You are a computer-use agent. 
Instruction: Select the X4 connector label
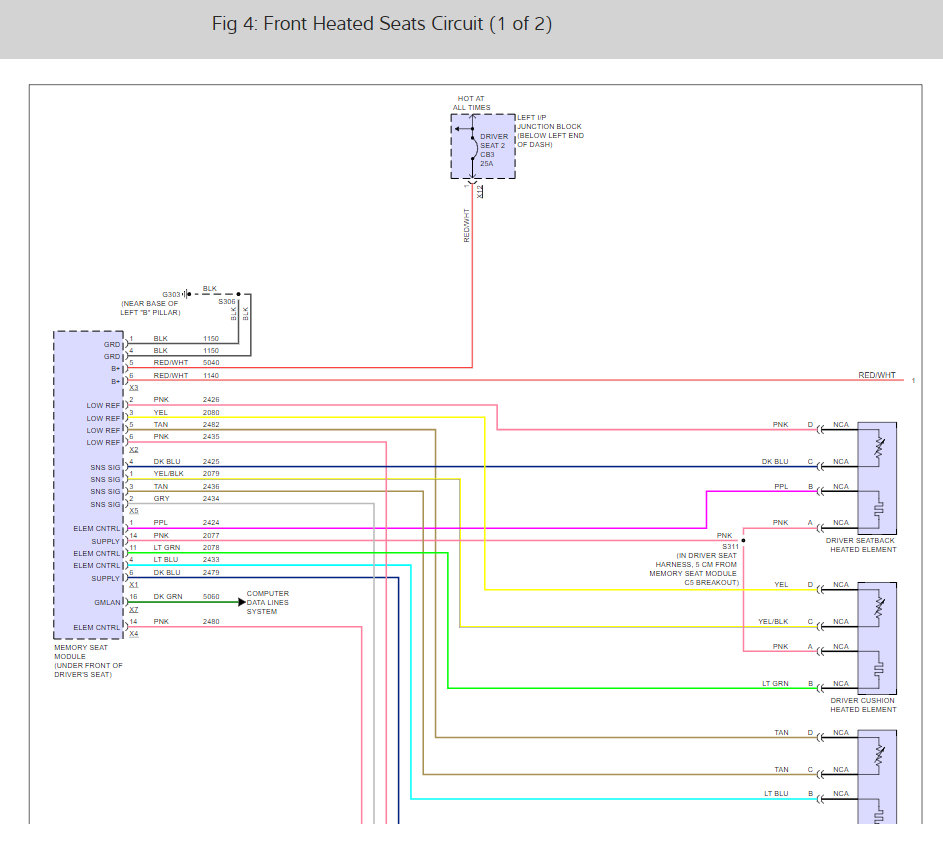click(x=134, y=634)
